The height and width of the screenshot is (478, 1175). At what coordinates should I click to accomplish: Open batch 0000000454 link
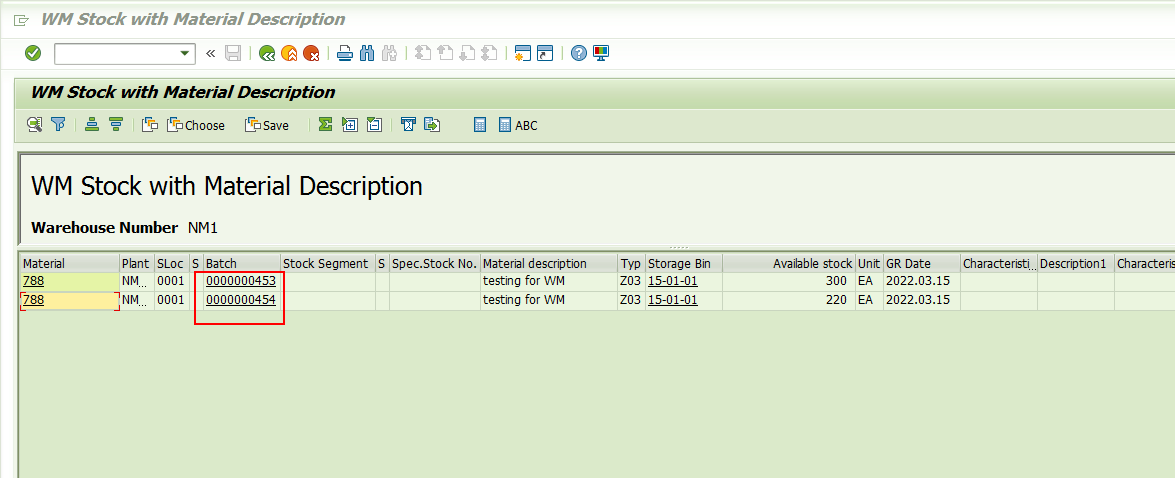tap(241, 300)
